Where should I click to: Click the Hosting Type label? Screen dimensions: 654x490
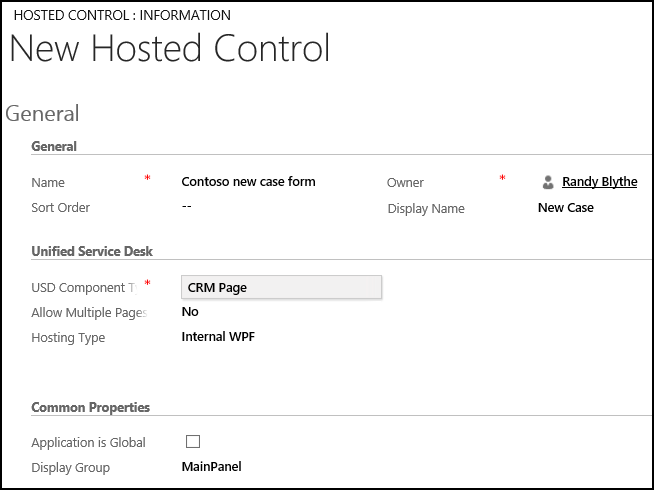click(68, 338)
